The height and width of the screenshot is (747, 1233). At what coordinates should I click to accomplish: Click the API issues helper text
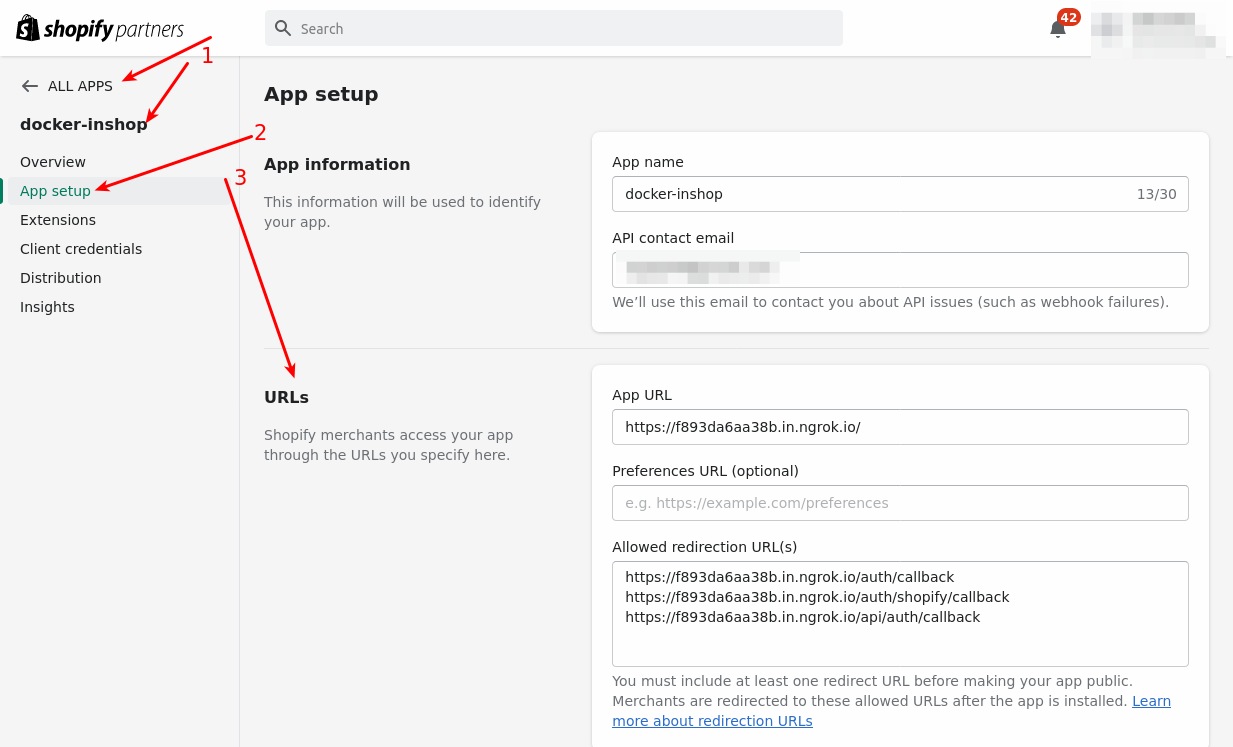pos(890,302)
